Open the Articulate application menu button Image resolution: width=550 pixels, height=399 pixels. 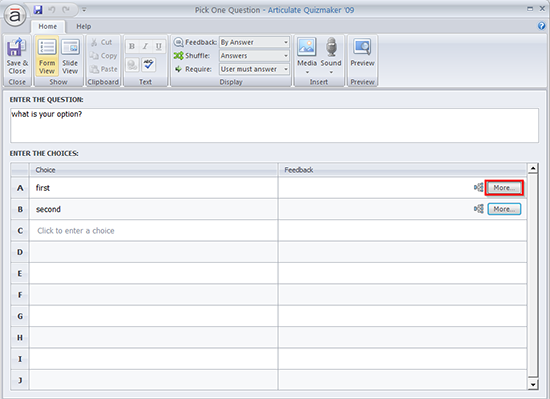click(x=15, y=15)
